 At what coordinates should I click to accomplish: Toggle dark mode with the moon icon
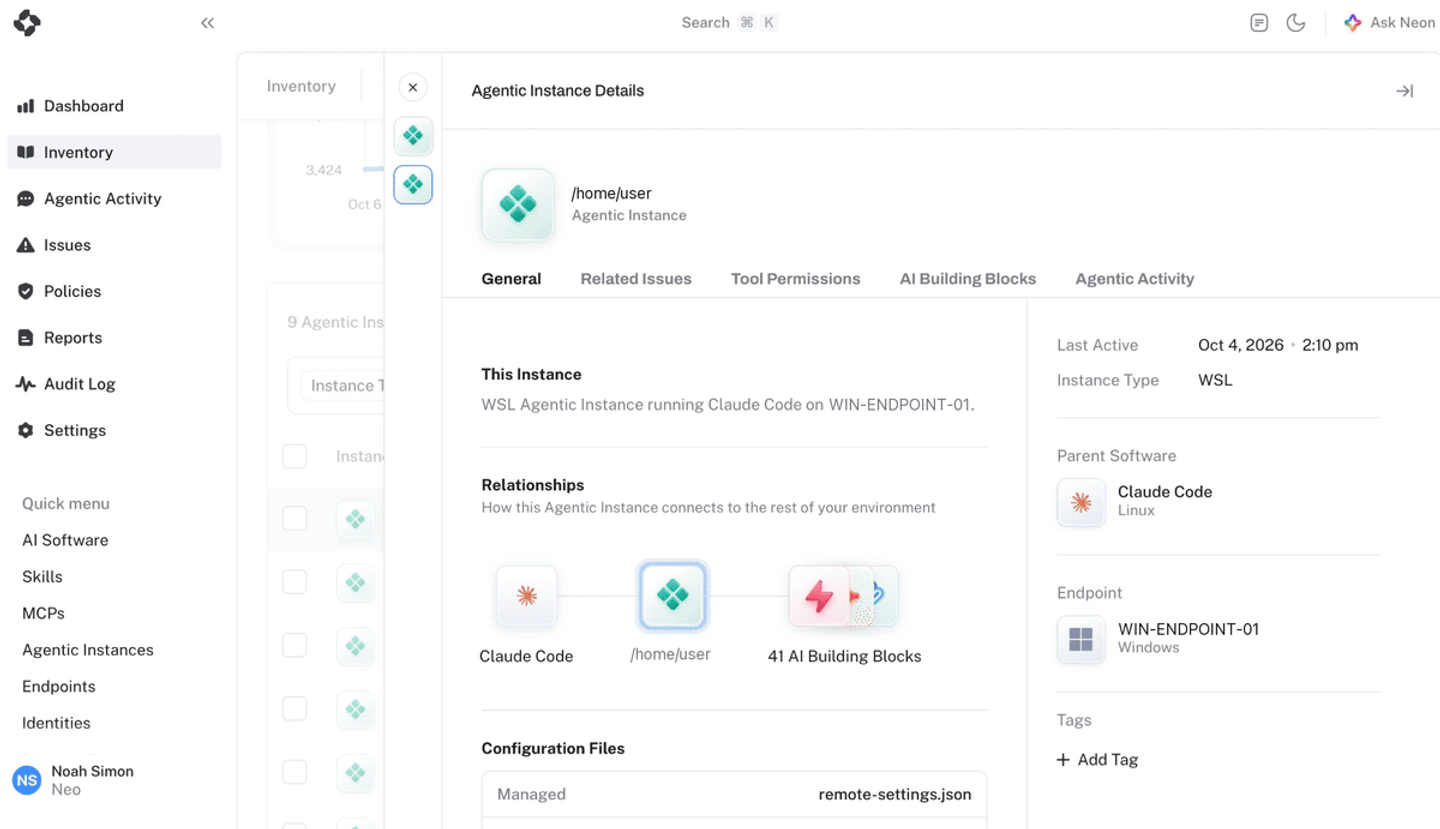pyautogui.click(x=1296, y=23)
